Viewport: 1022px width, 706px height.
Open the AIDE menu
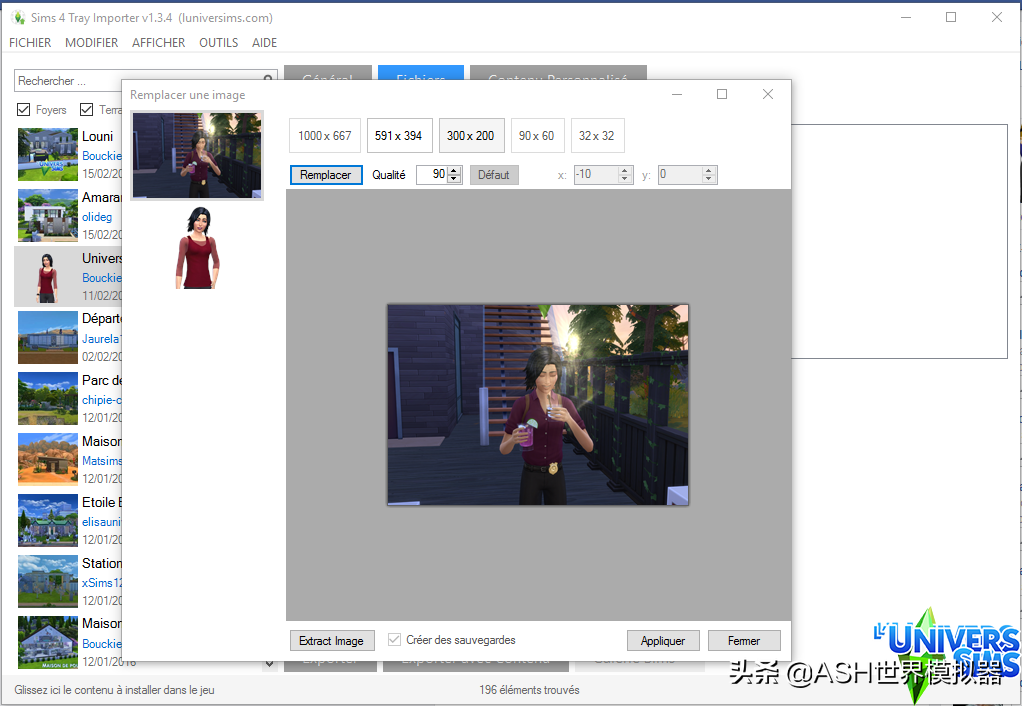tap(265, 42)
